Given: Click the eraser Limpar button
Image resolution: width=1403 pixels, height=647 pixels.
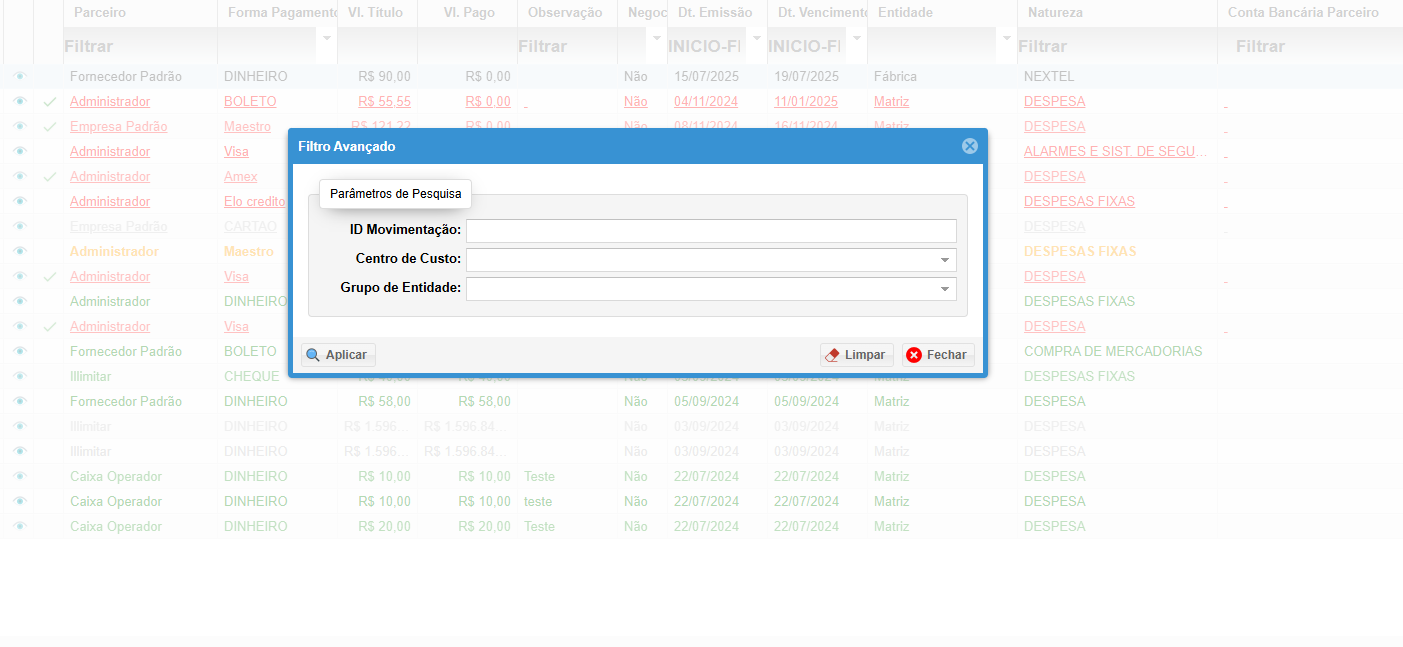Looking at the screenshot, I should click(857, 355).
